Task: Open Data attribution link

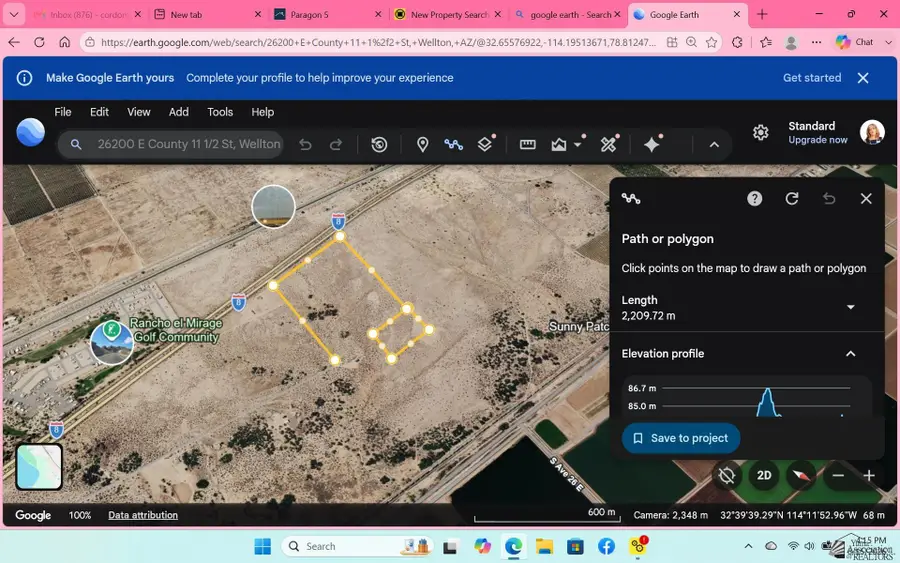Action: pyautogui.click(x=143, y=515)
